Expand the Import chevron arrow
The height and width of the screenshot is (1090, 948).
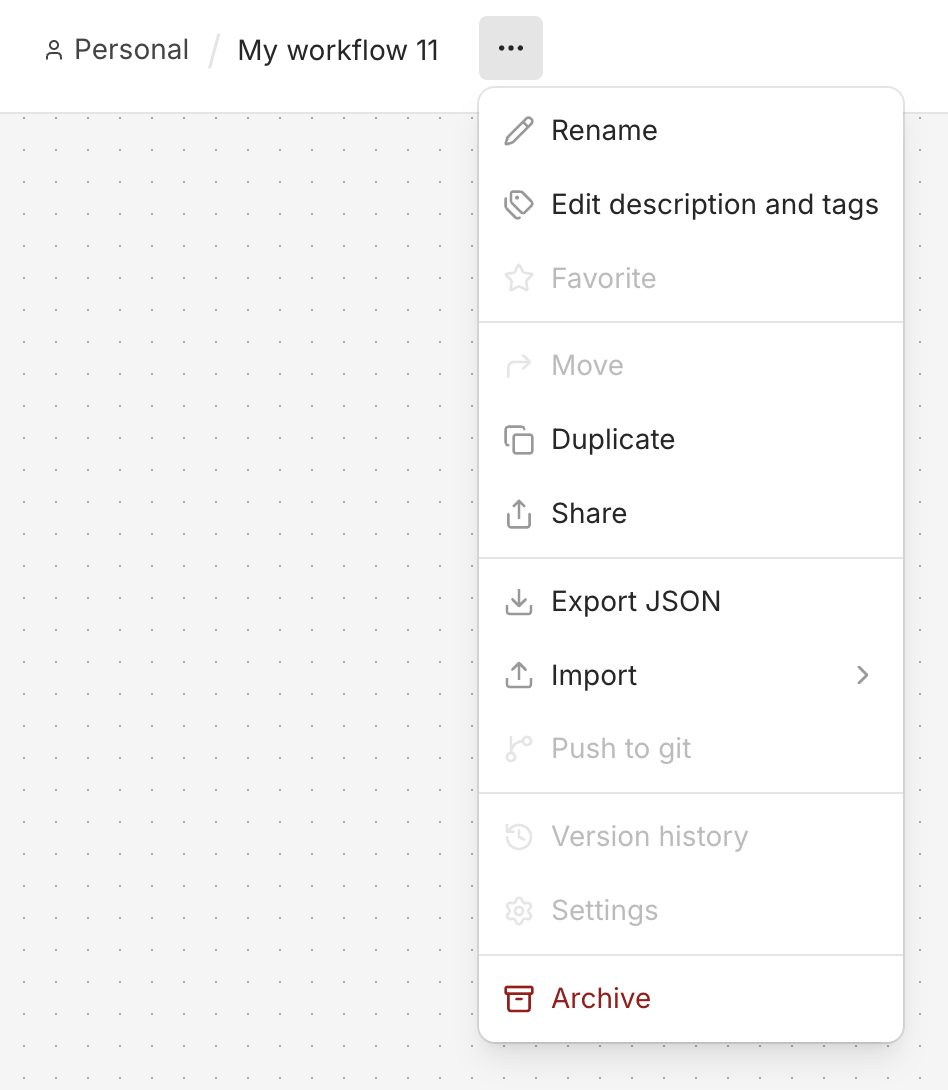863,675
